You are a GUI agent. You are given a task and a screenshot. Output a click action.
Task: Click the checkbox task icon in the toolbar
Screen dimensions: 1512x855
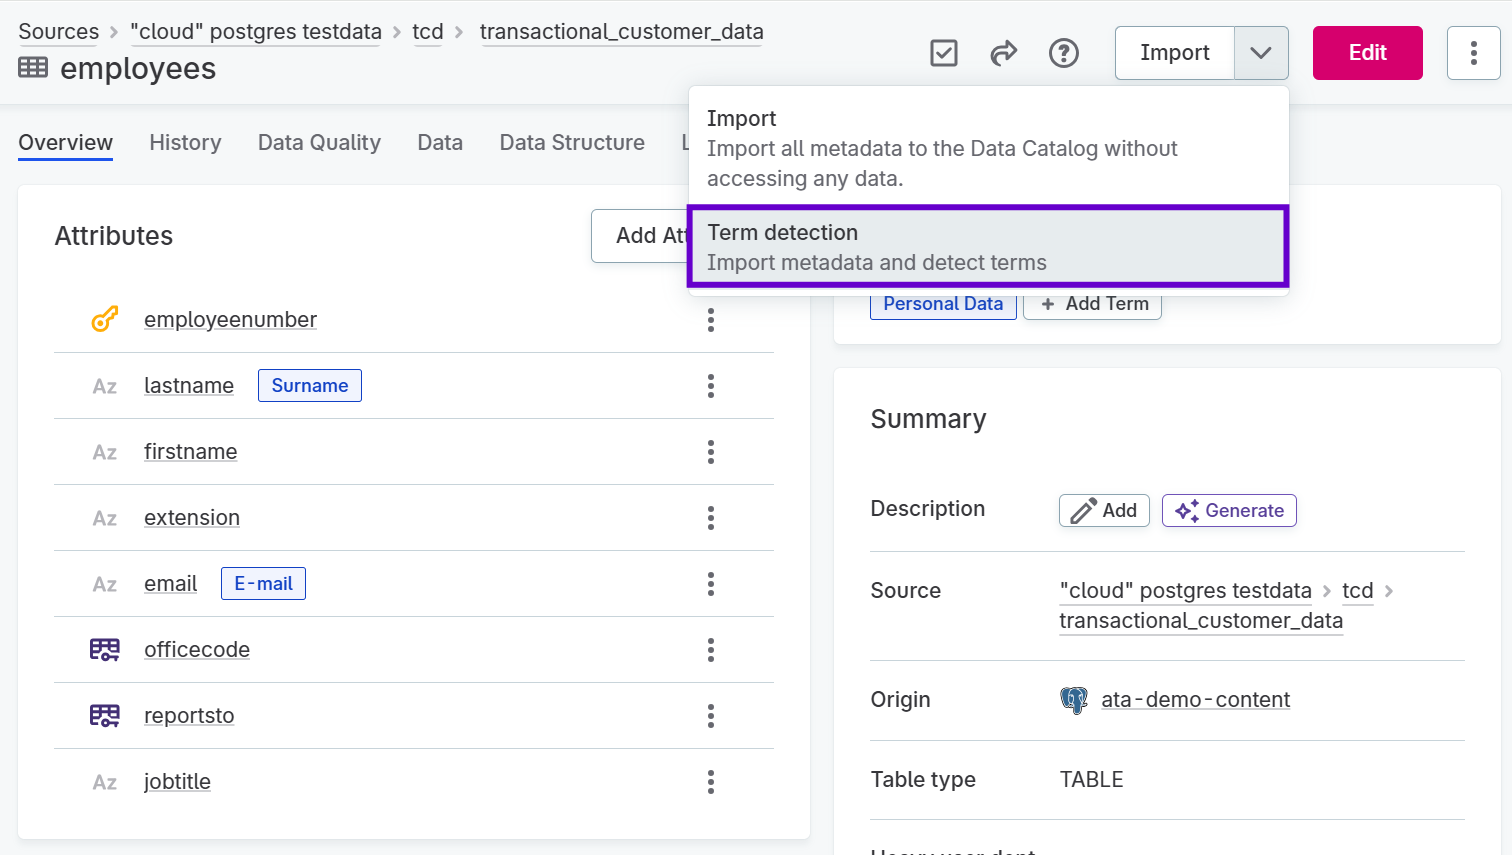pyautogui.click(x=943, y=53)
